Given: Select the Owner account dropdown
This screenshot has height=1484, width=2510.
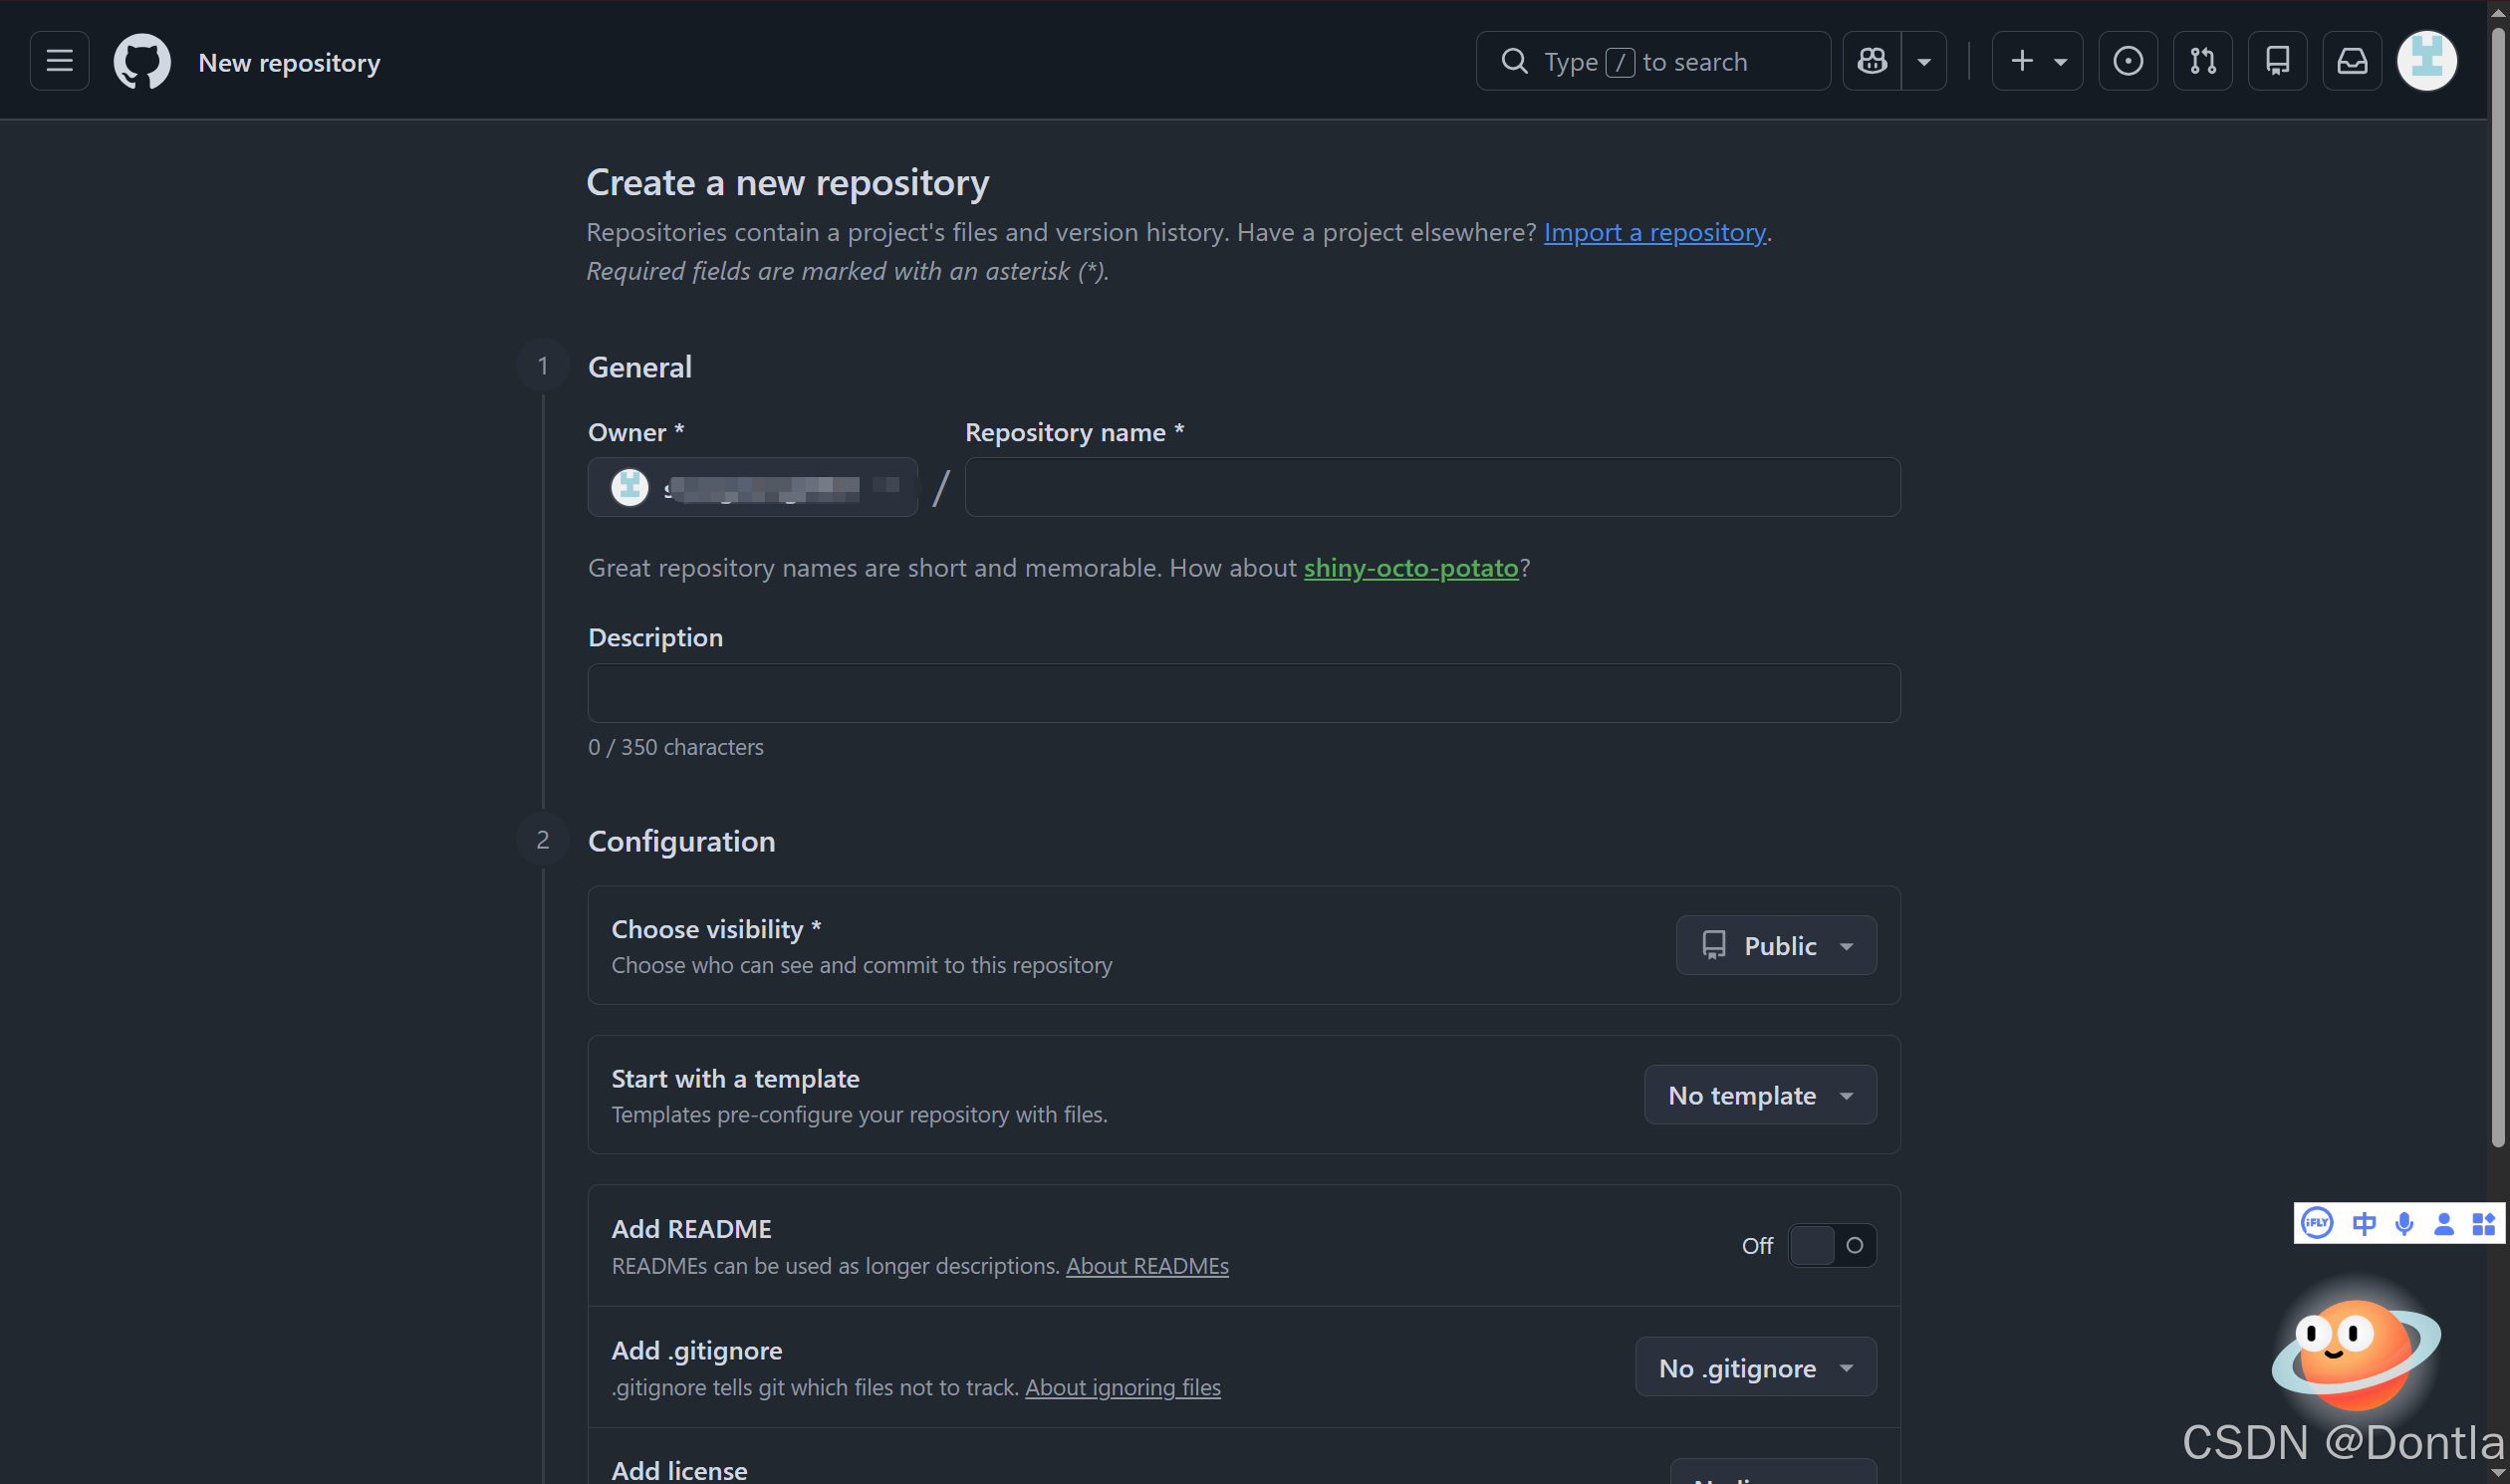Looking at the screenshot, I should pos(753,487).
